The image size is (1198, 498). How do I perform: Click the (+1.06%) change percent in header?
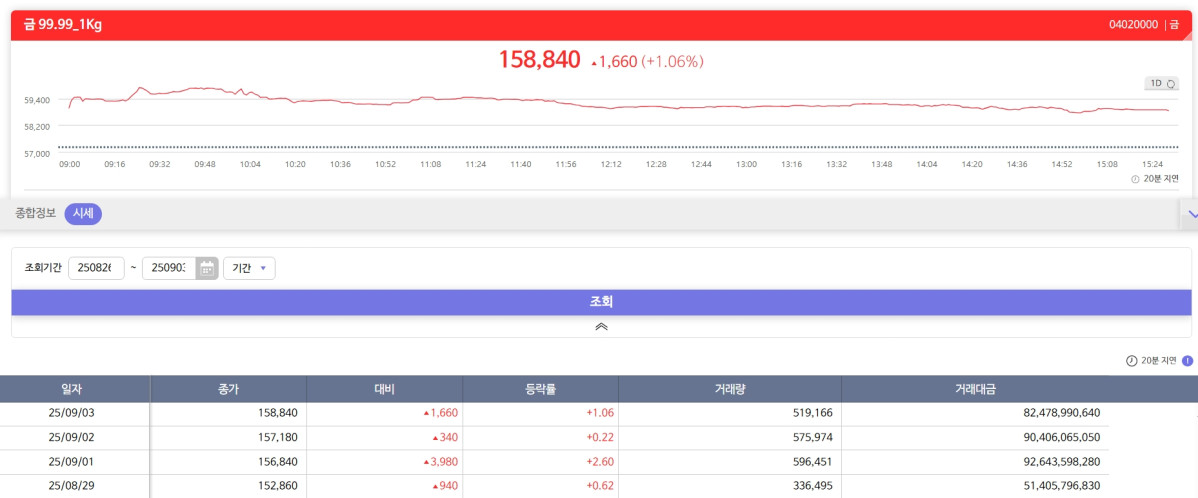(672, 62)
